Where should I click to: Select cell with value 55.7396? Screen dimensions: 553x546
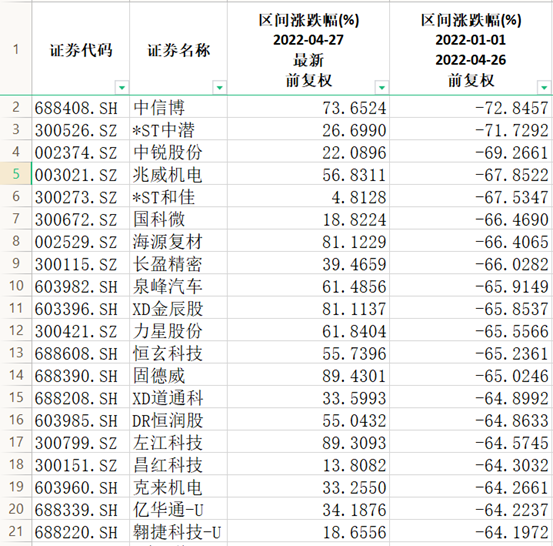click(309, 353)
